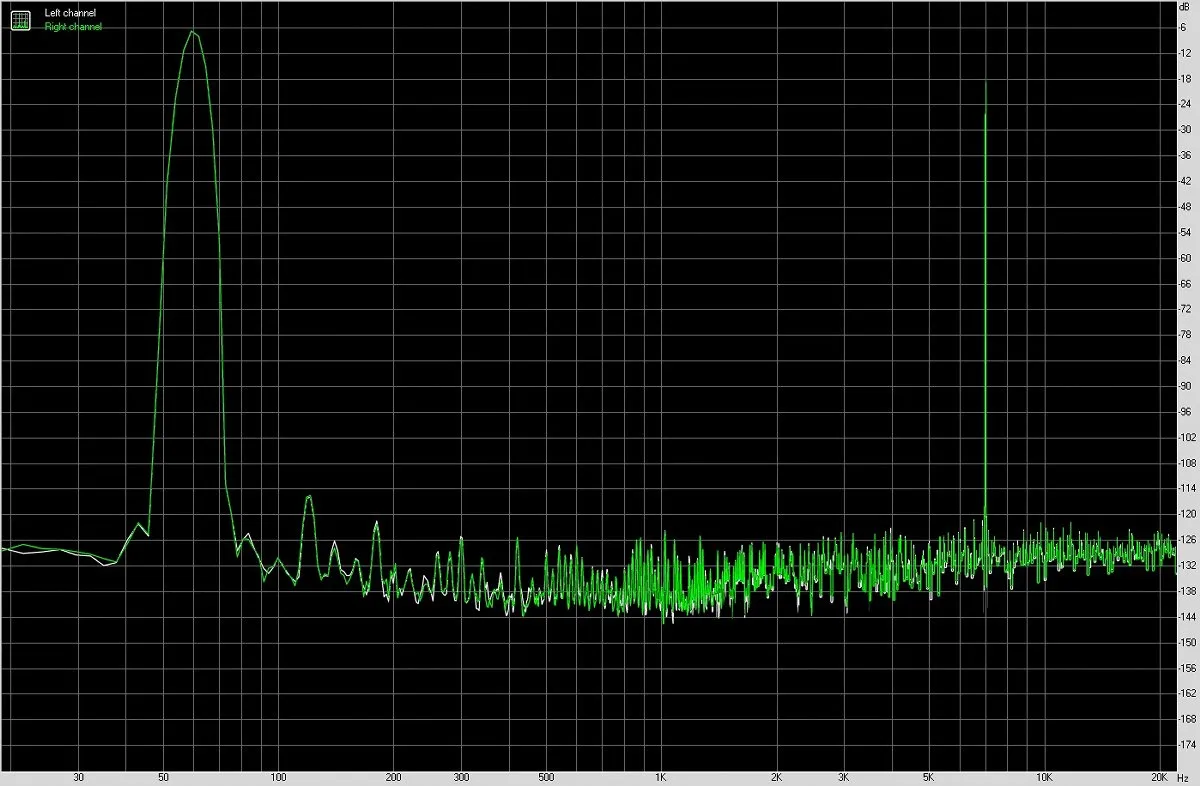Click the "-132" dB scale value
Screen dimensions: 1200x786
coord(1185,566)
